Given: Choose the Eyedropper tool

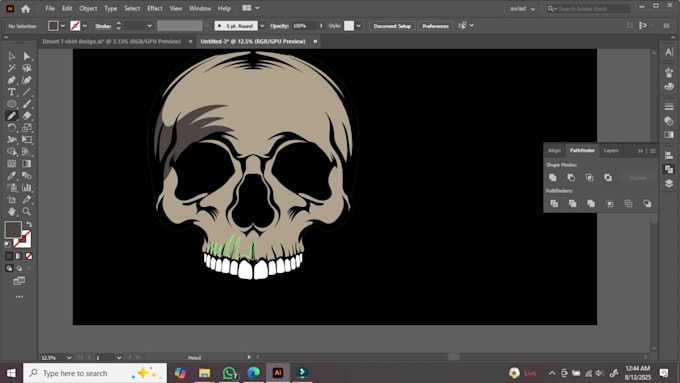Looking at the screenshot, I should [x=12, y=176].
